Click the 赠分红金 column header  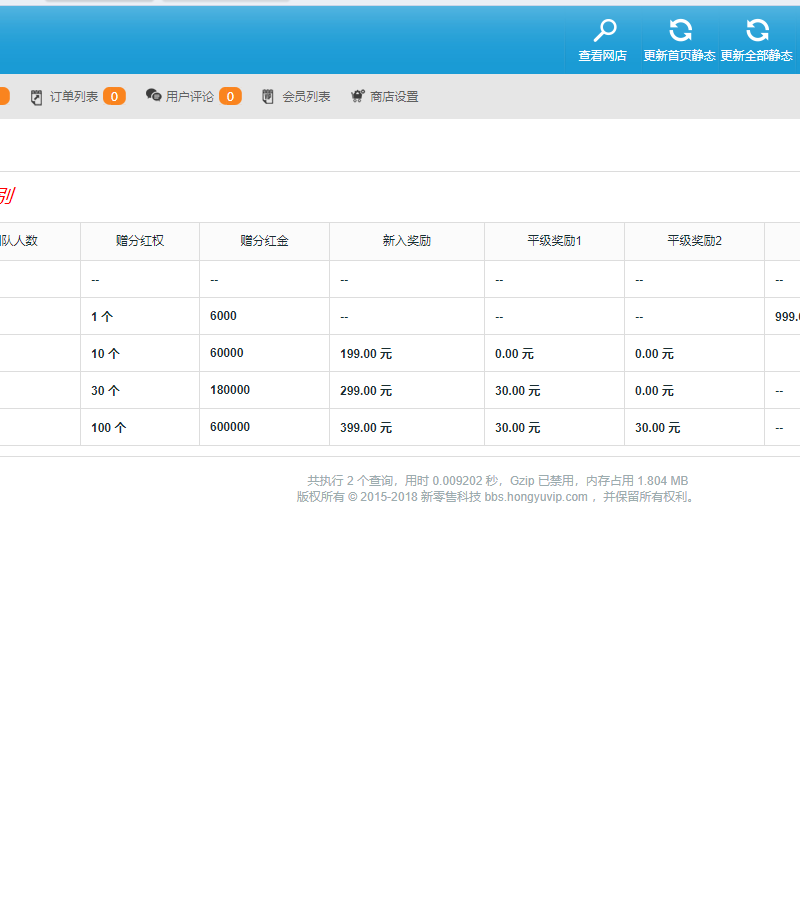[264, 241]
